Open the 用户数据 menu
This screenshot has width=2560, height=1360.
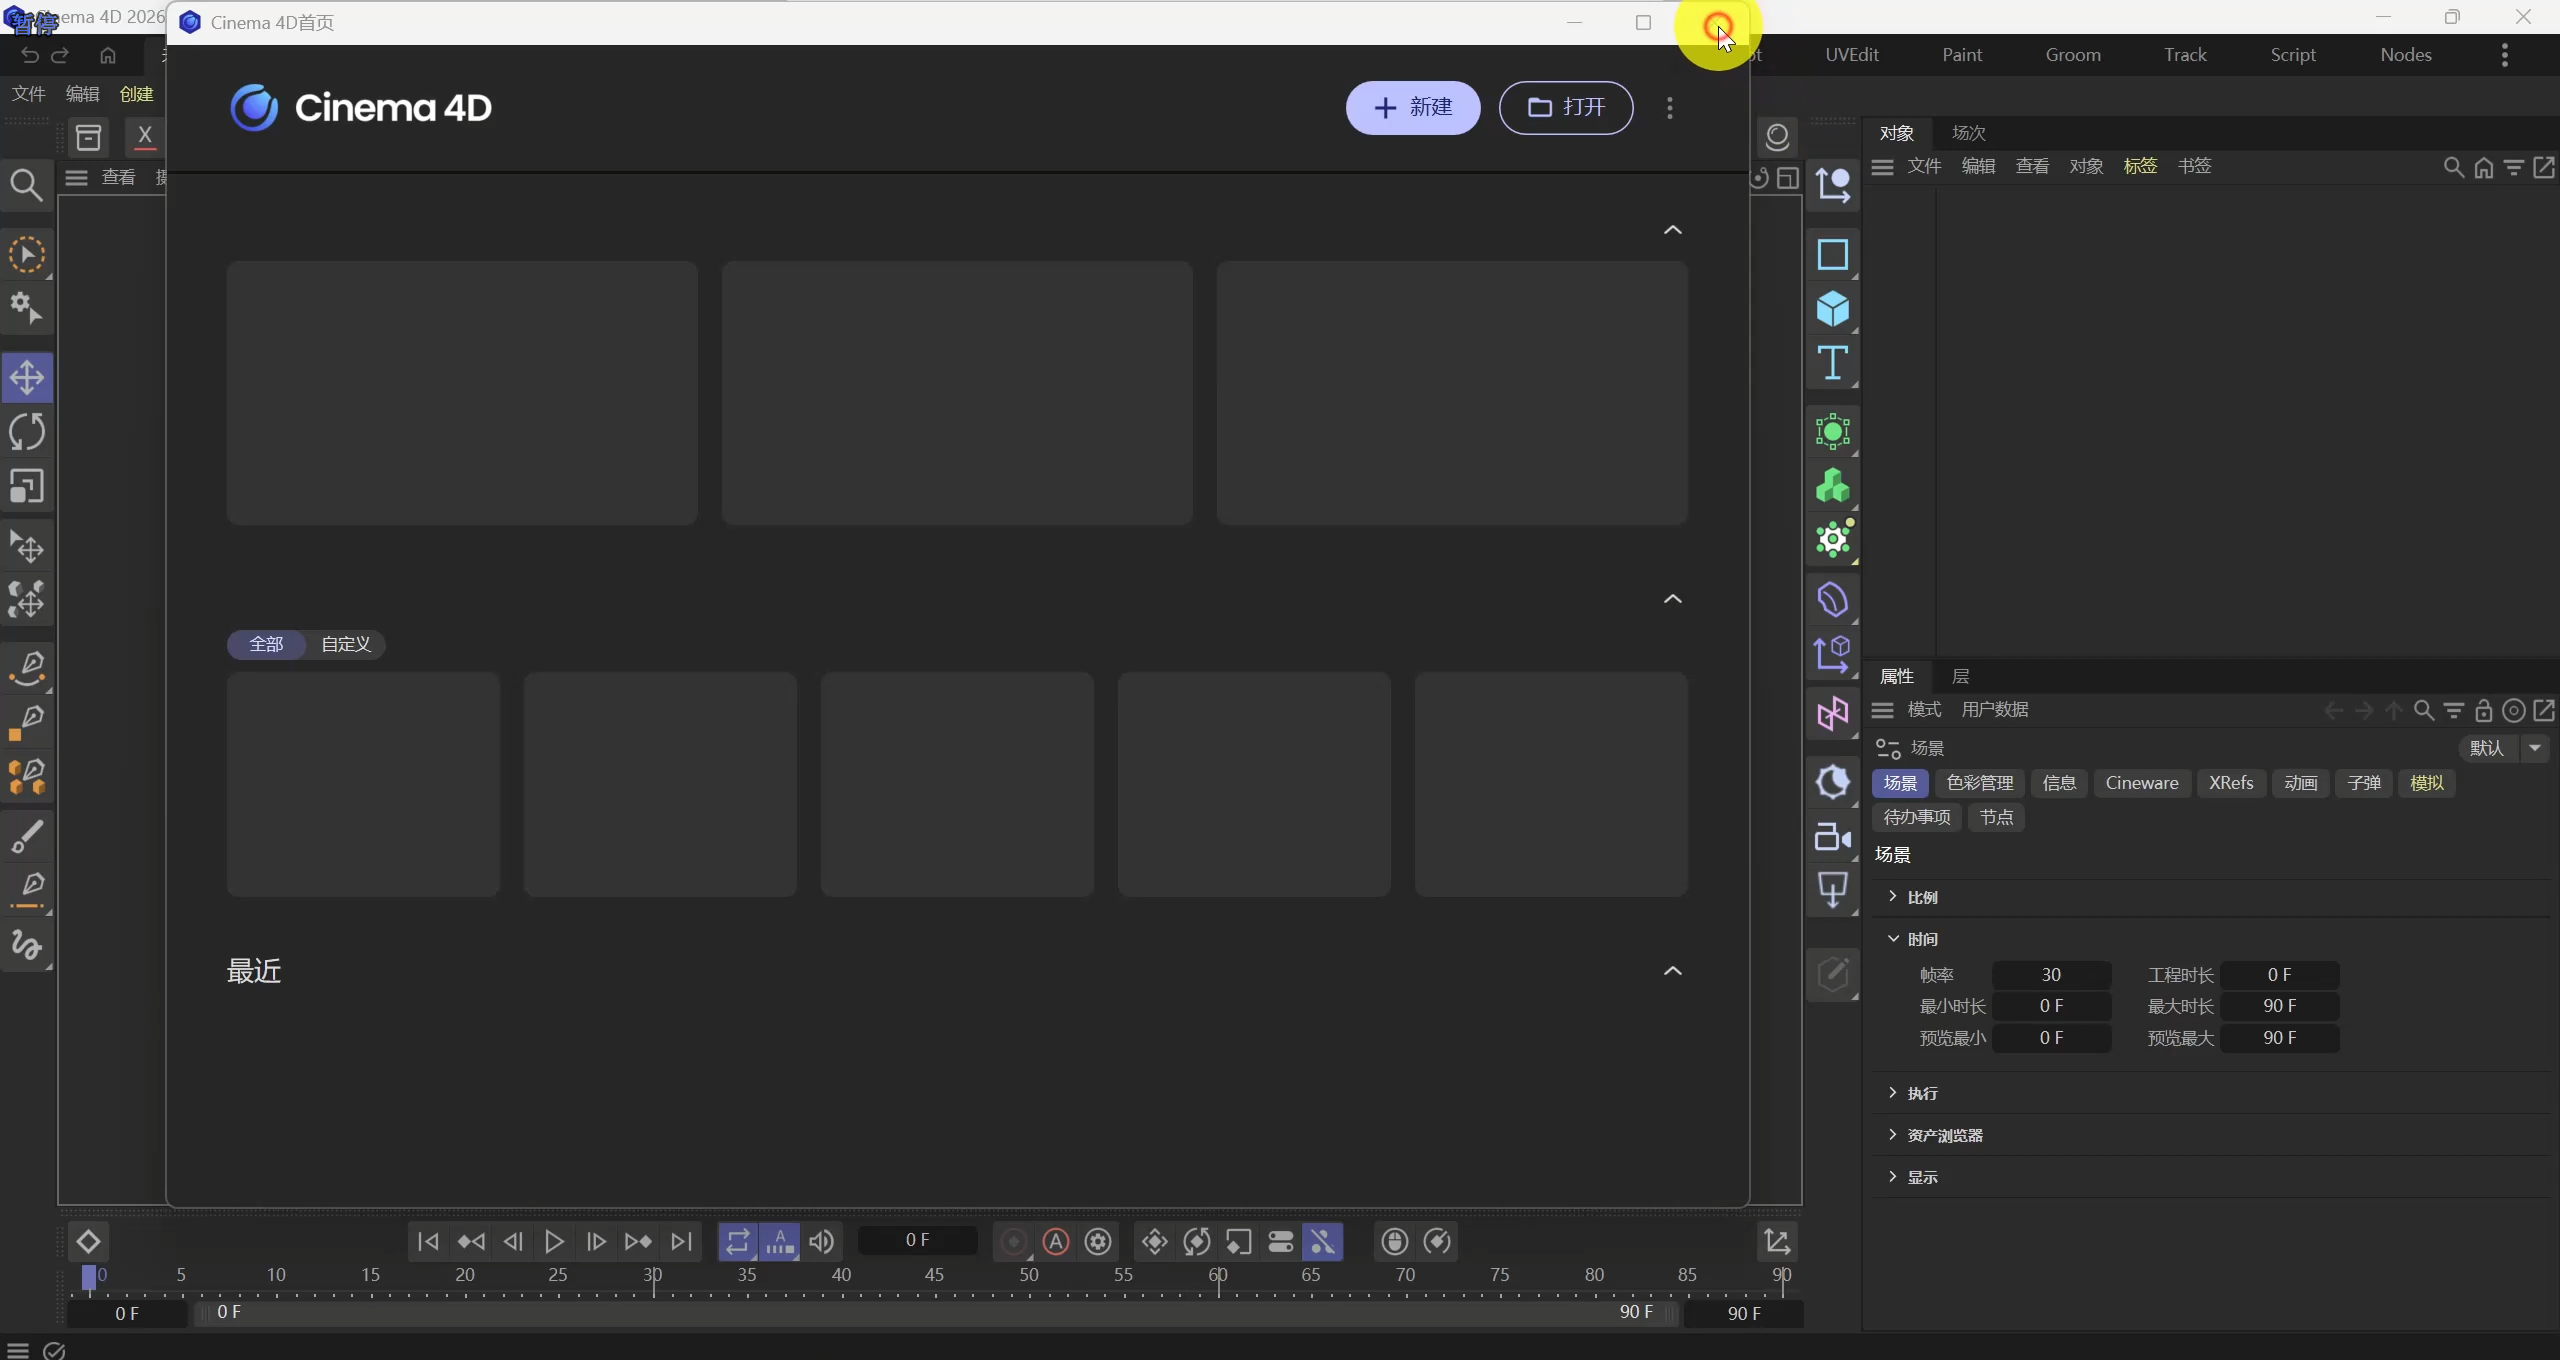[1995, 710]
